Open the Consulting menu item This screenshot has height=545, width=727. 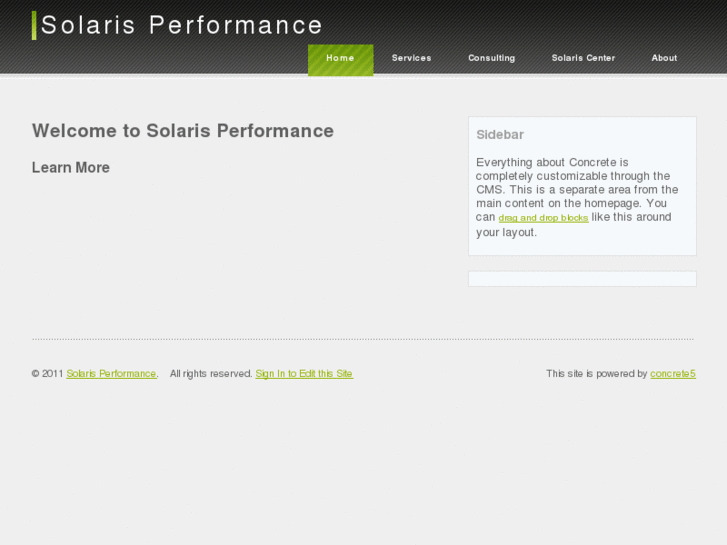click(x=491, y=59)
